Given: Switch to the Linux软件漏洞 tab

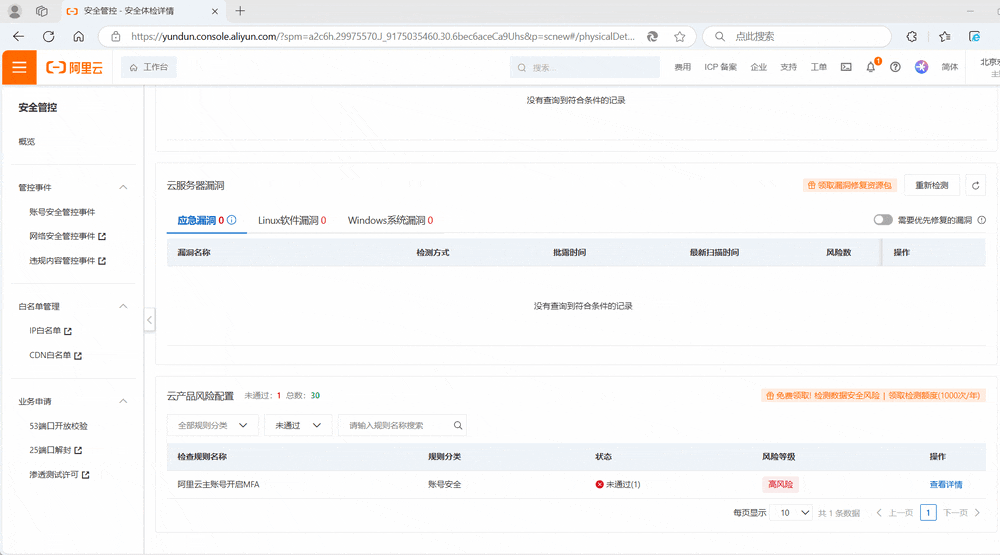Looking at the screenshot, I should point(292,220).
